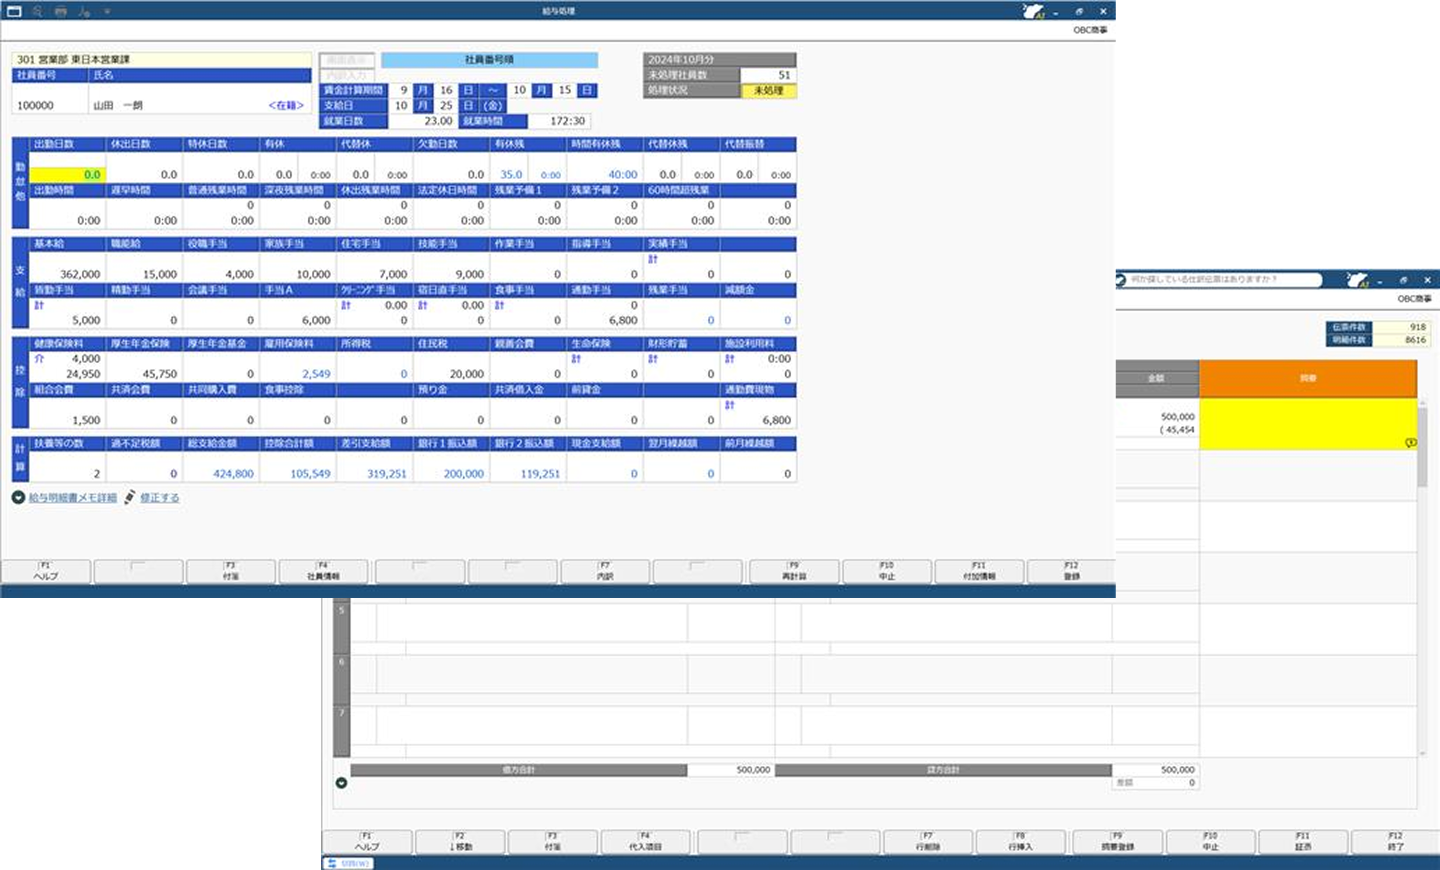Click the pencil icon beside 修正する

(130, 497)
